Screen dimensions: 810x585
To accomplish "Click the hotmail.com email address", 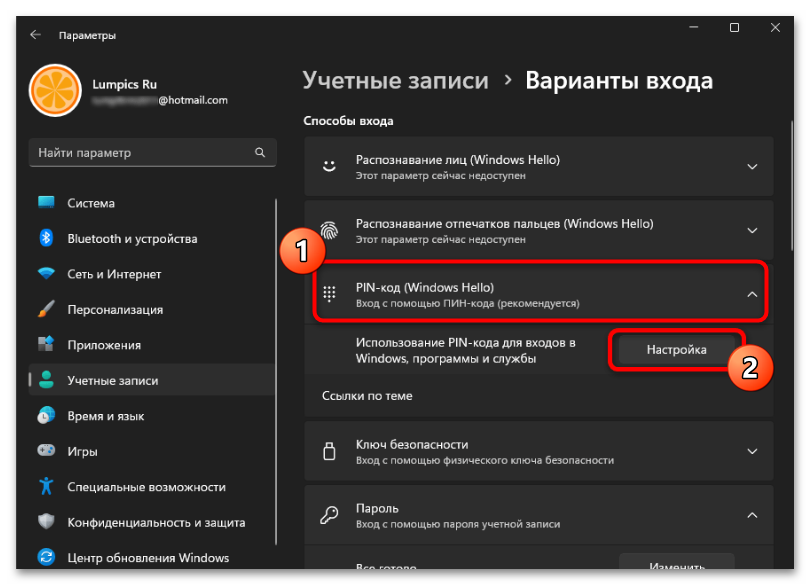I will (160, 100).
